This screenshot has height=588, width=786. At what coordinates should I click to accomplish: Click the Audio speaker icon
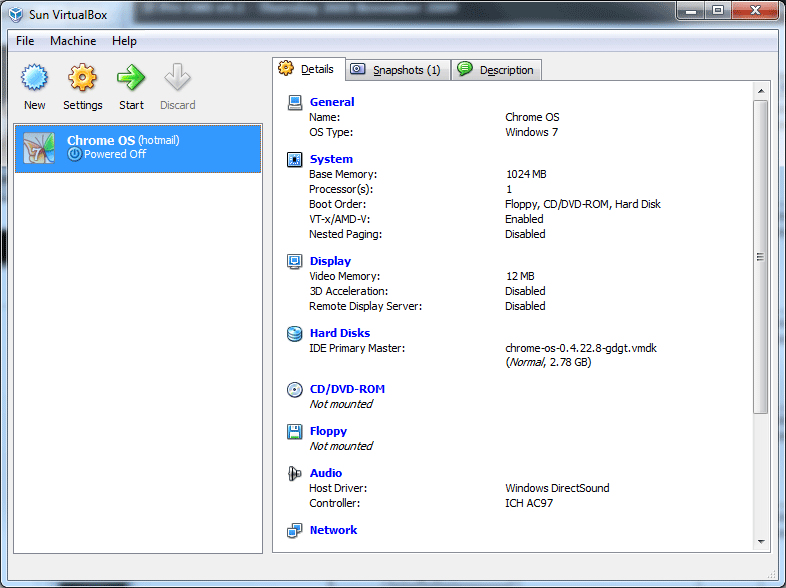point(295,473)
